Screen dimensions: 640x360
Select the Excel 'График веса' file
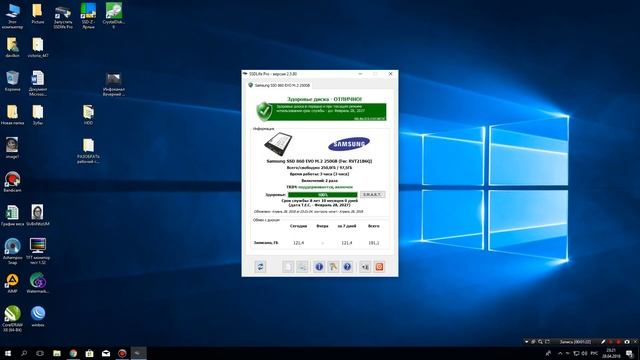[12, 216]
